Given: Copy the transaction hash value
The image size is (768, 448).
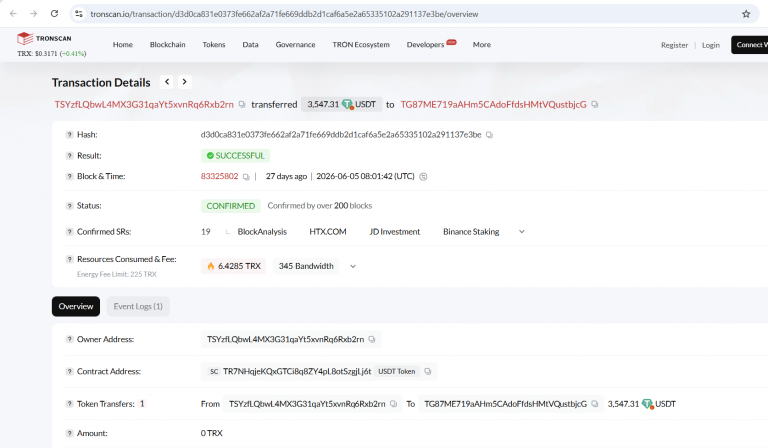Looking at the screenshot, I should click(489, 135).
